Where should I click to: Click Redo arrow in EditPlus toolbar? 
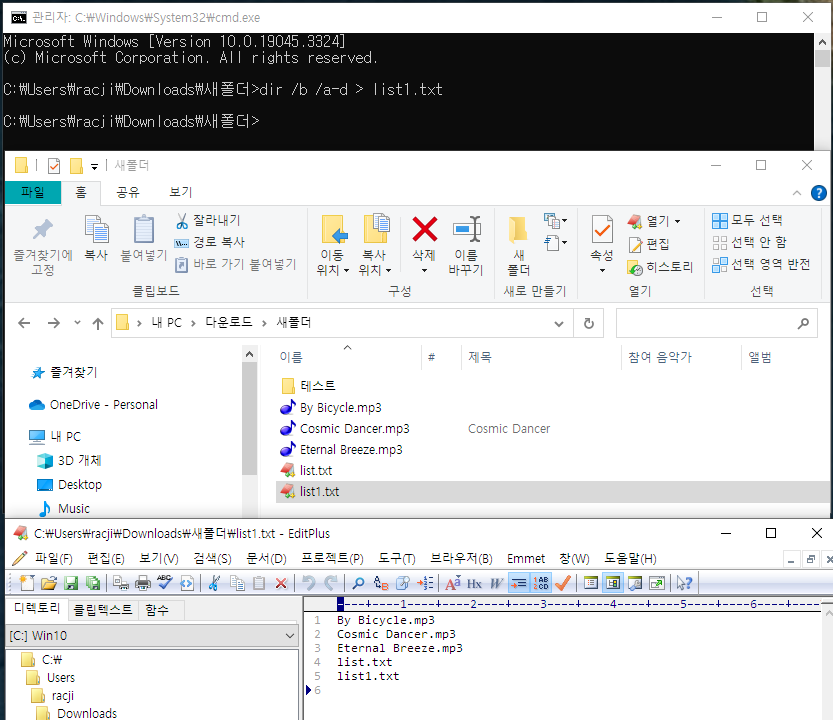tap(330, 583)
